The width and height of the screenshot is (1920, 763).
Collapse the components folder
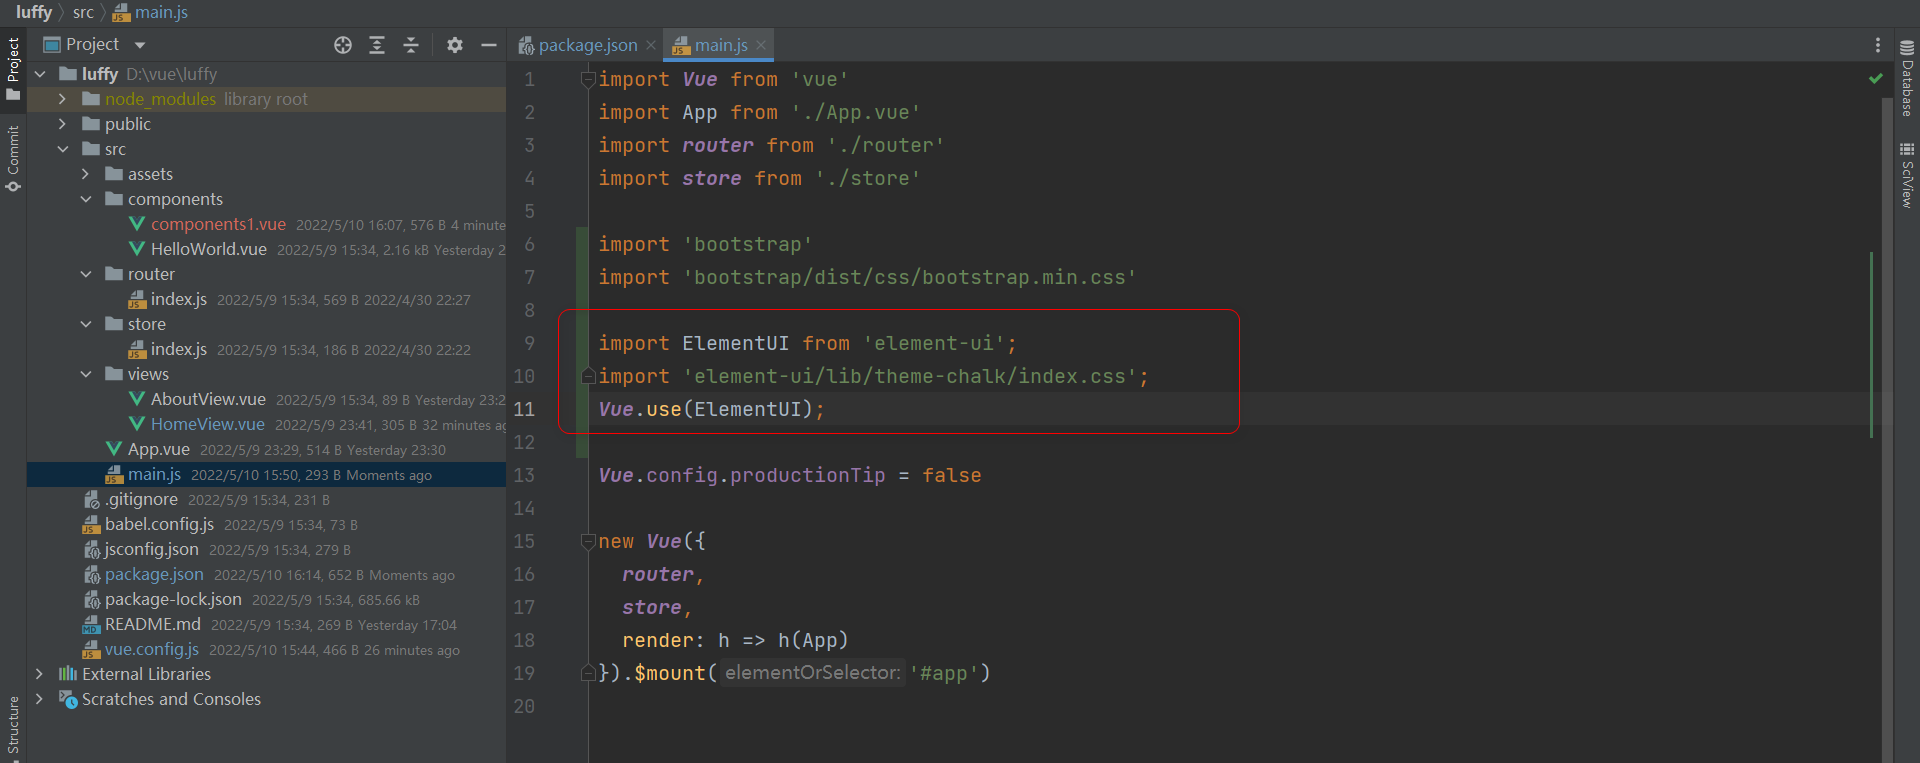85,199
